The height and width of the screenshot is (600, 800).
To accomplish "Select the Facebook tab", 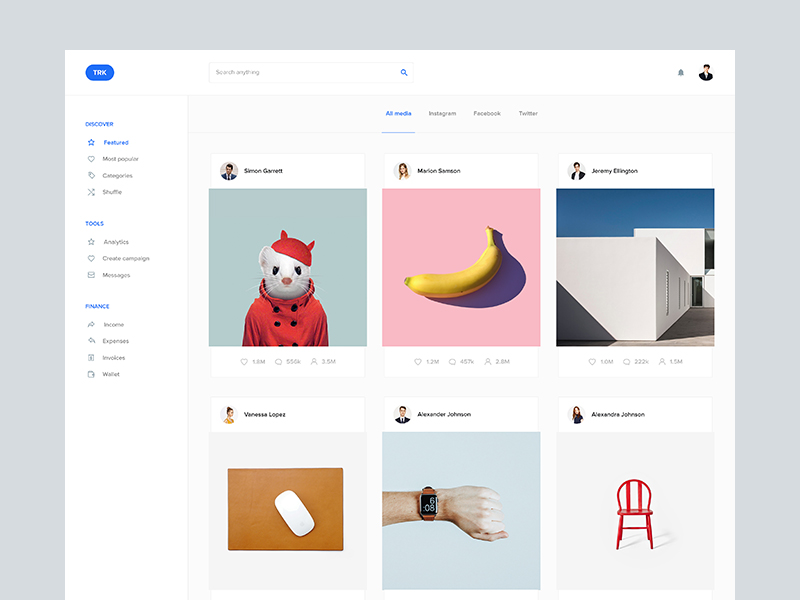I will pos(487,114).
